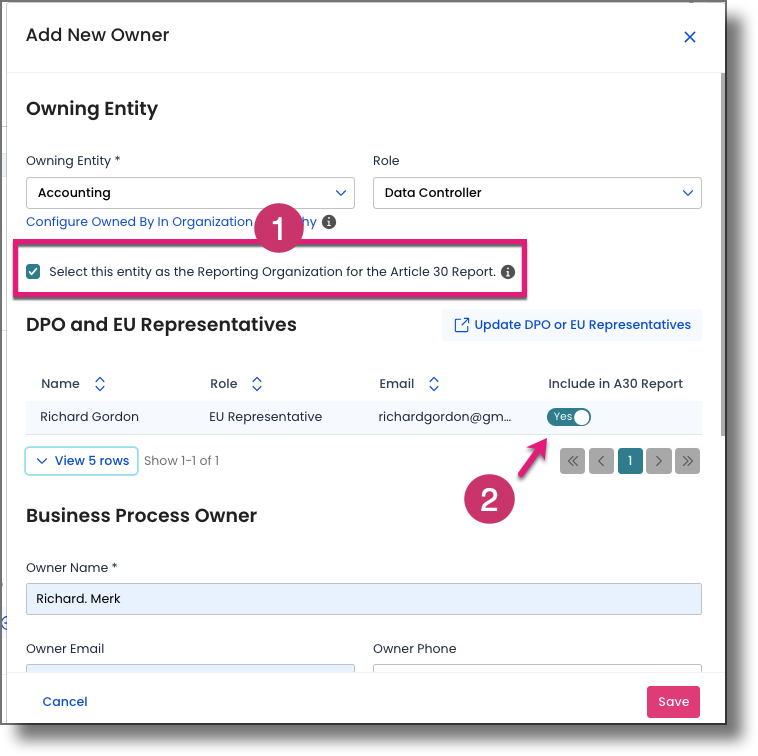Click info icon beside Article 30 Report text
Viewport: 758px width, 756px height.
[x=508, y=272]
